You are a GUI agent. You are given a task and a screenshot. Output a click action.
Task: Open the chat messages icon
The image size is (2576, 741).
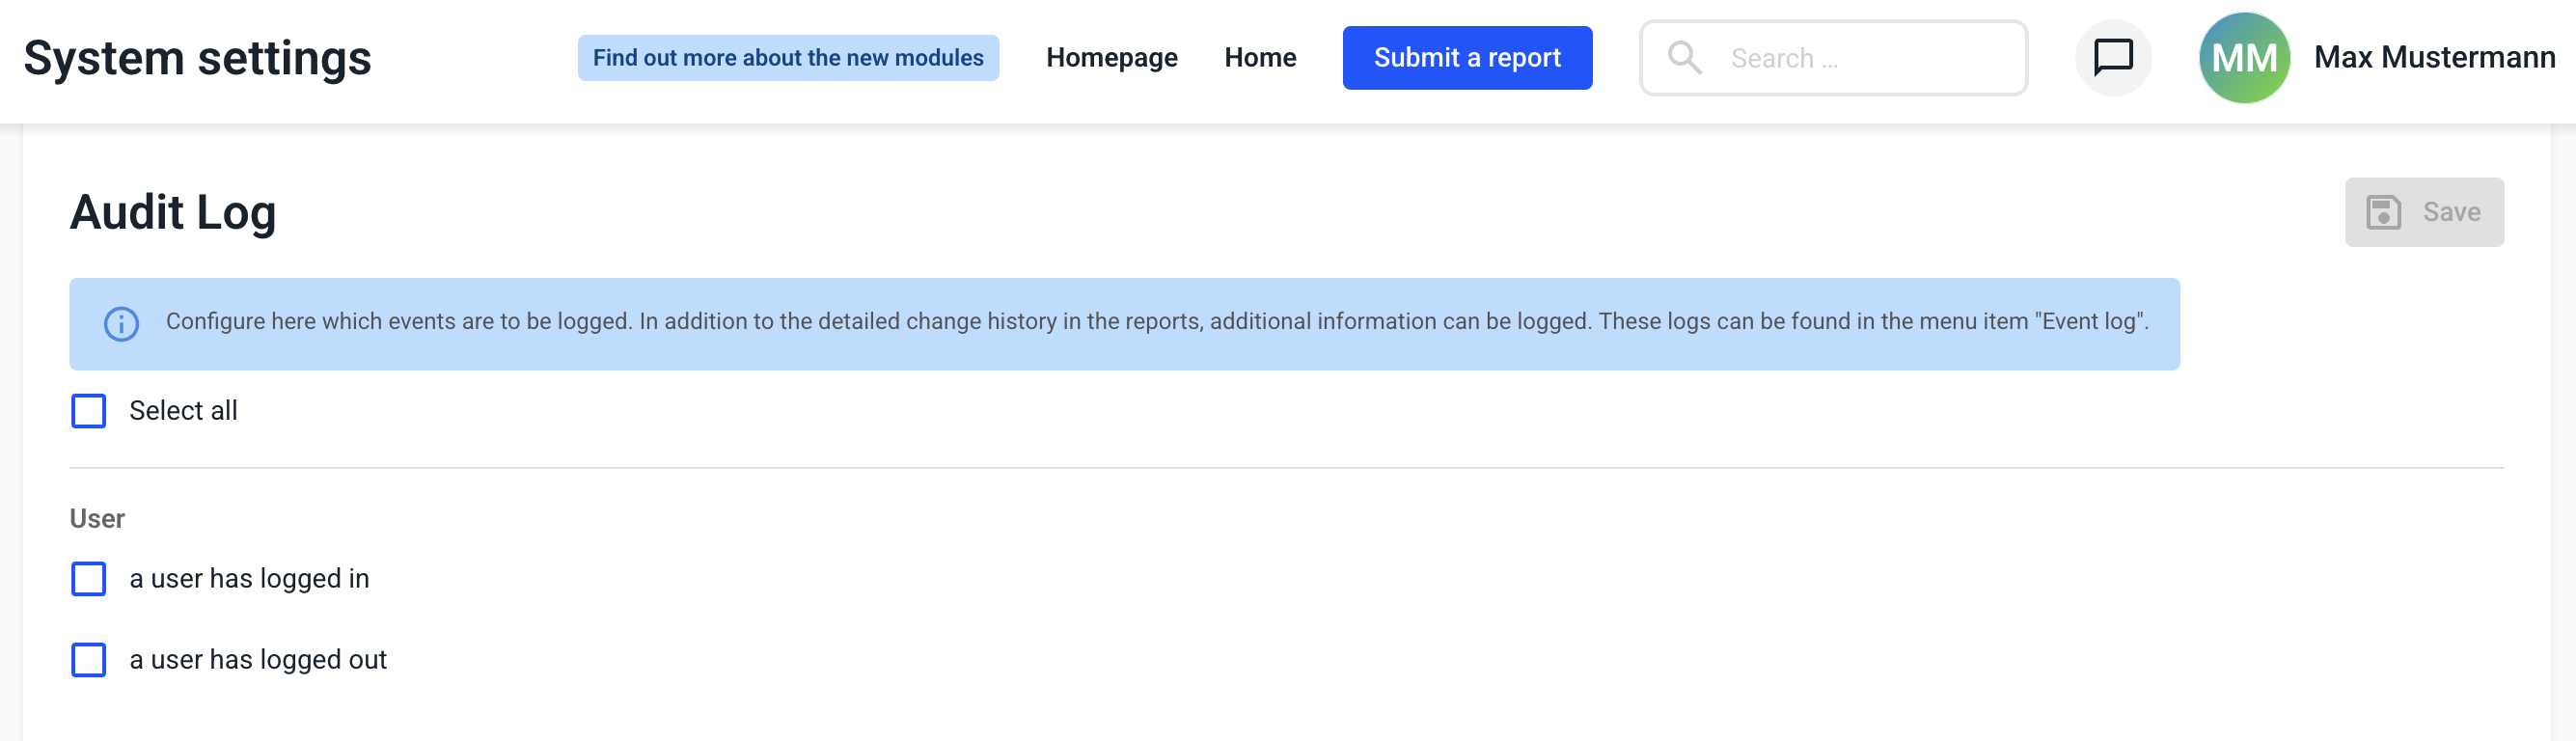pyautogui.click(x=2112, y=58)
